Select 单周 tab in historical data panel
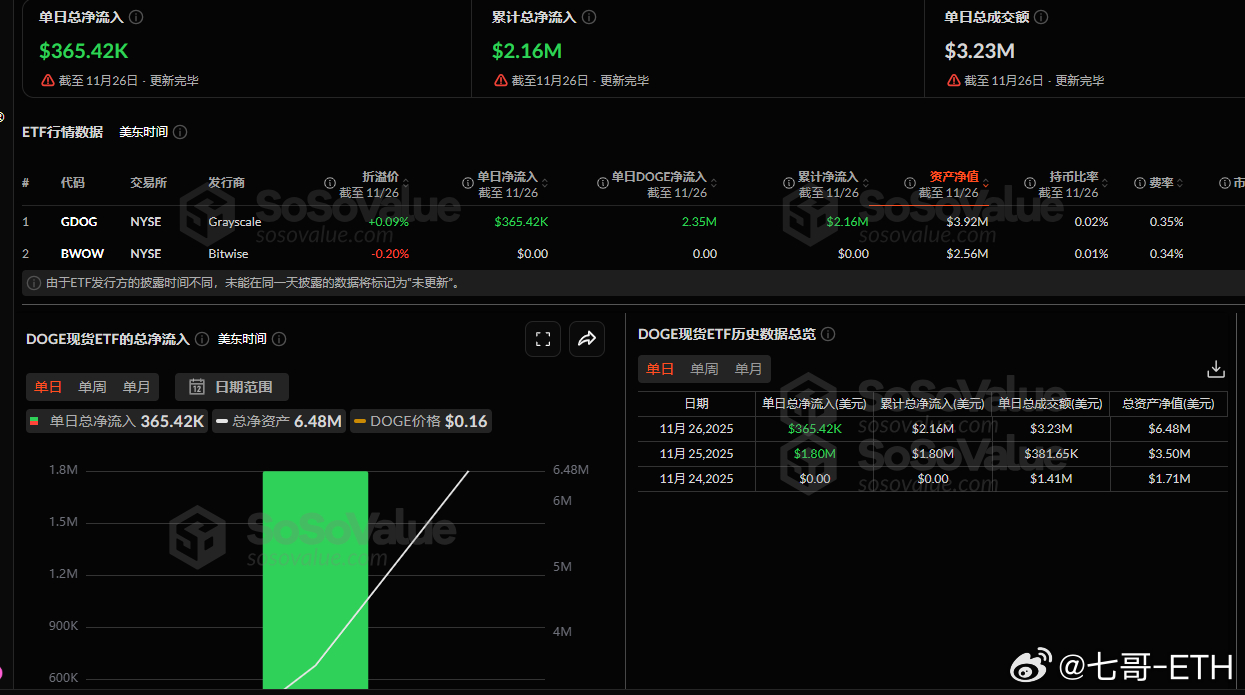 704,369
